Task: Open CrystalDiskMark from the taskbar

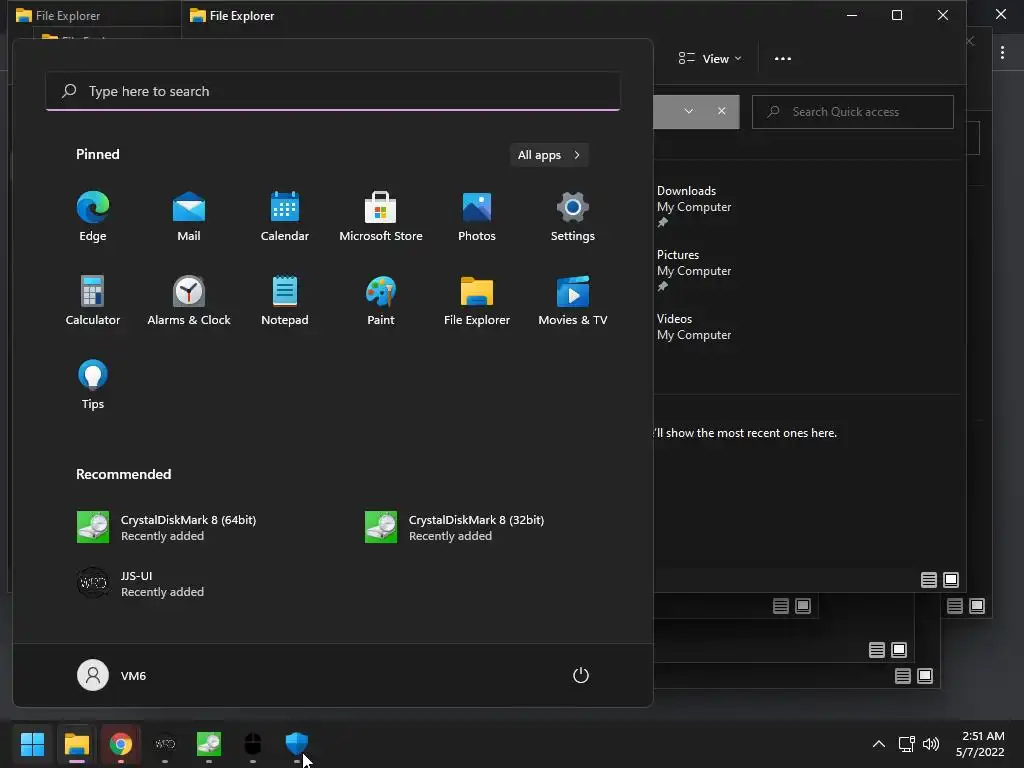Action: pos(209,743)
